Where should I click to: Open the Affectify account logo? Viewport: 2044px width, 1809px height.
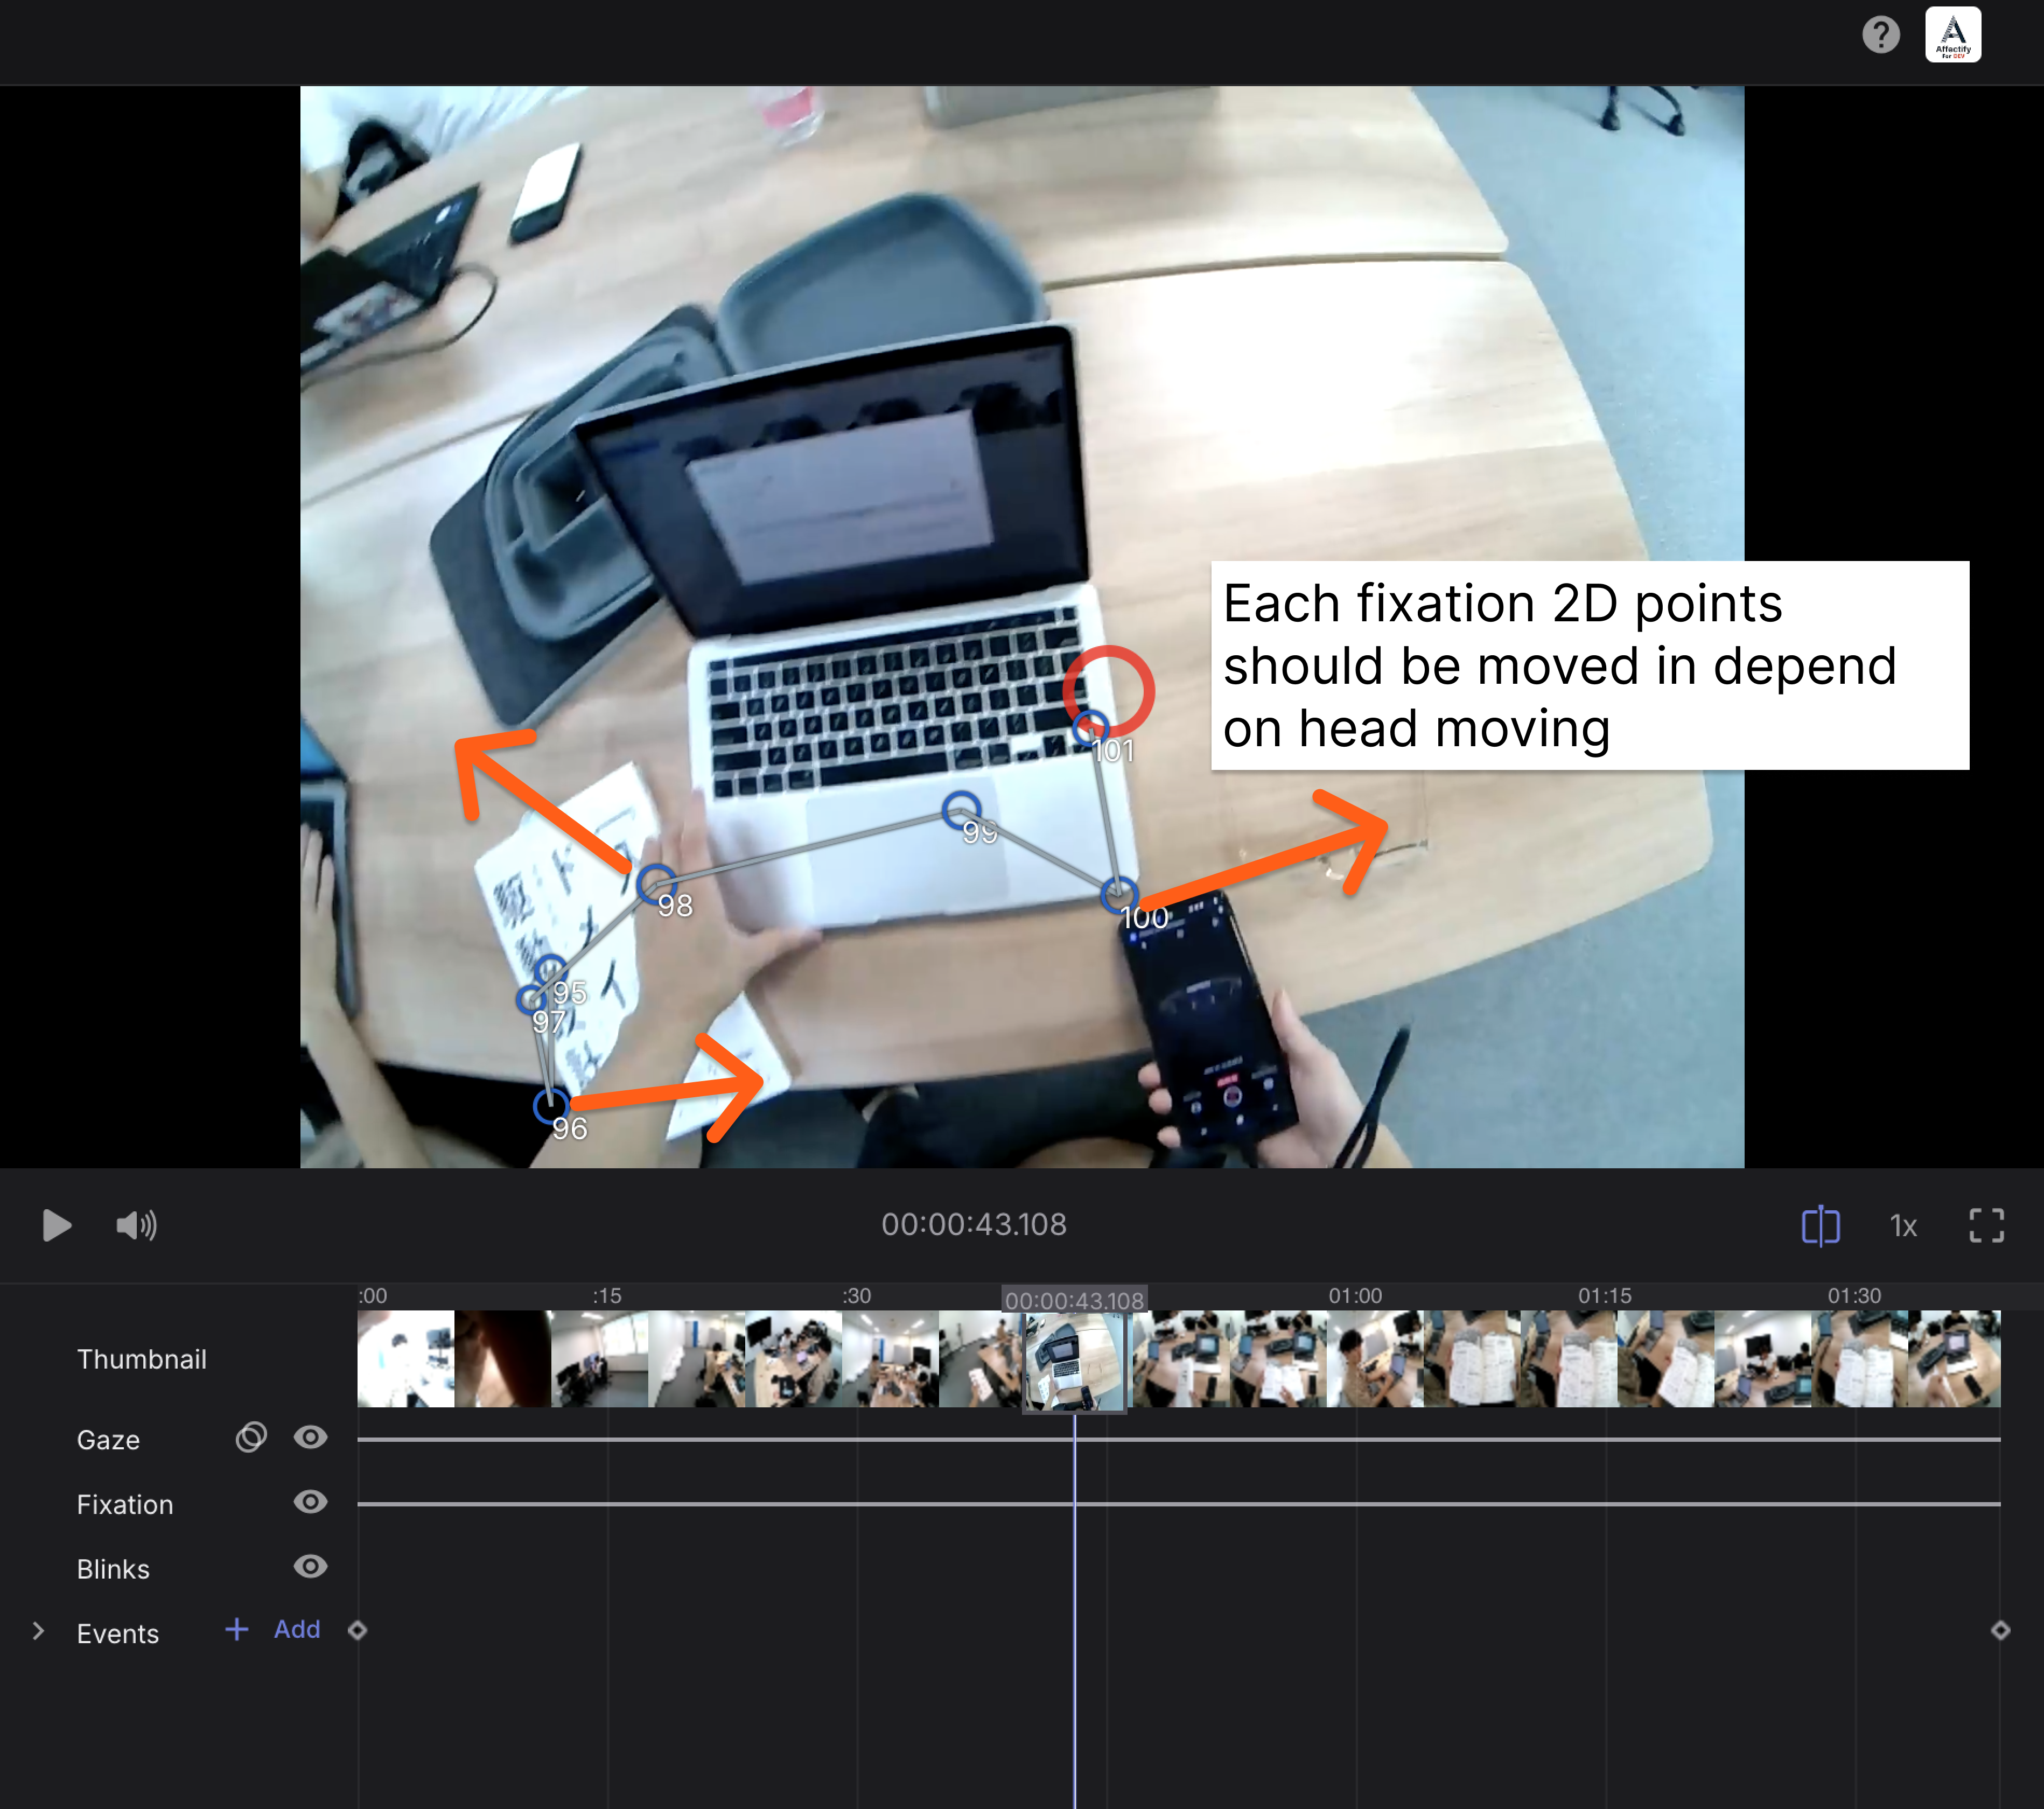click(1952, 35)
